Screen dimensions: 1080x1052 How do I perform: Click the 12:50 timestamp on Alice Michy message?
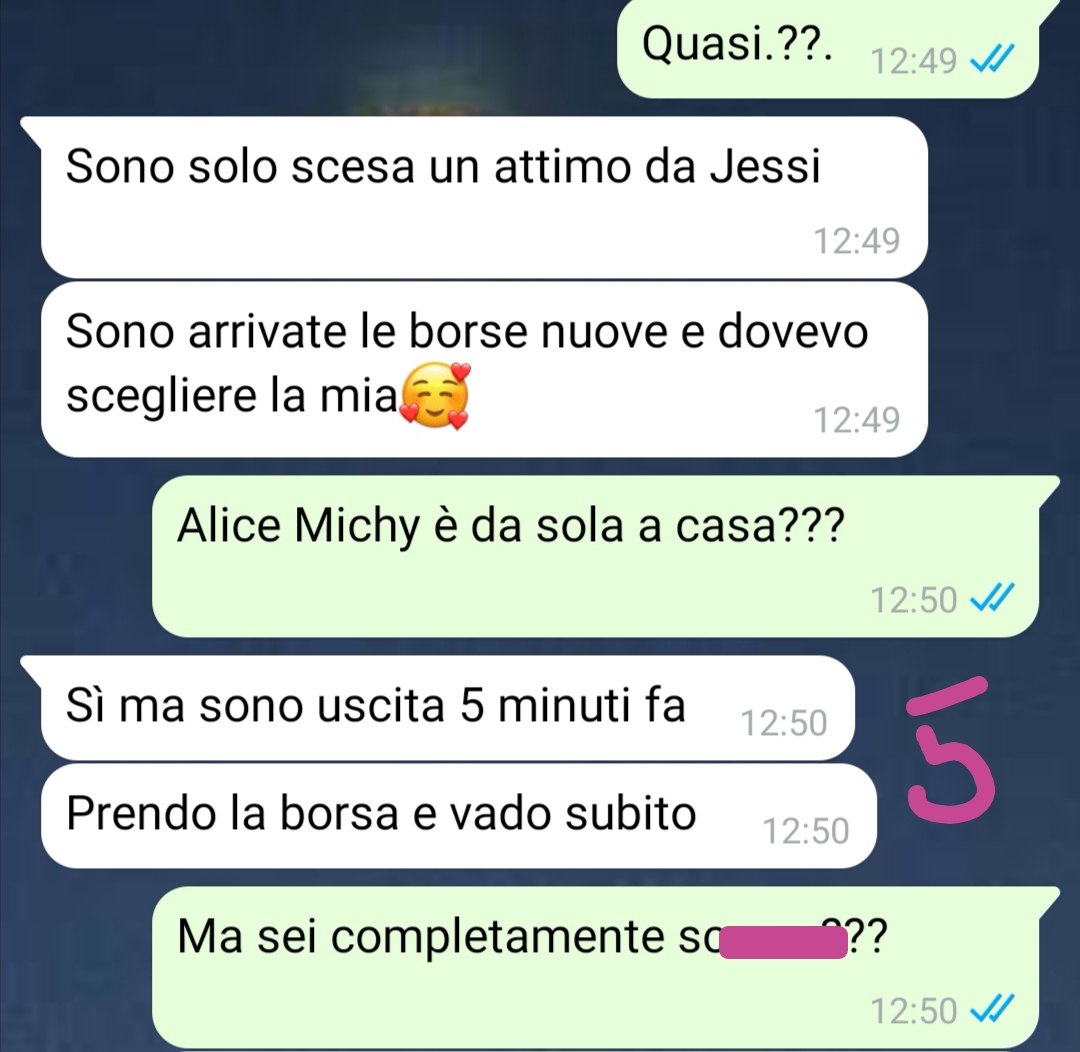click(x=913, y=599)
